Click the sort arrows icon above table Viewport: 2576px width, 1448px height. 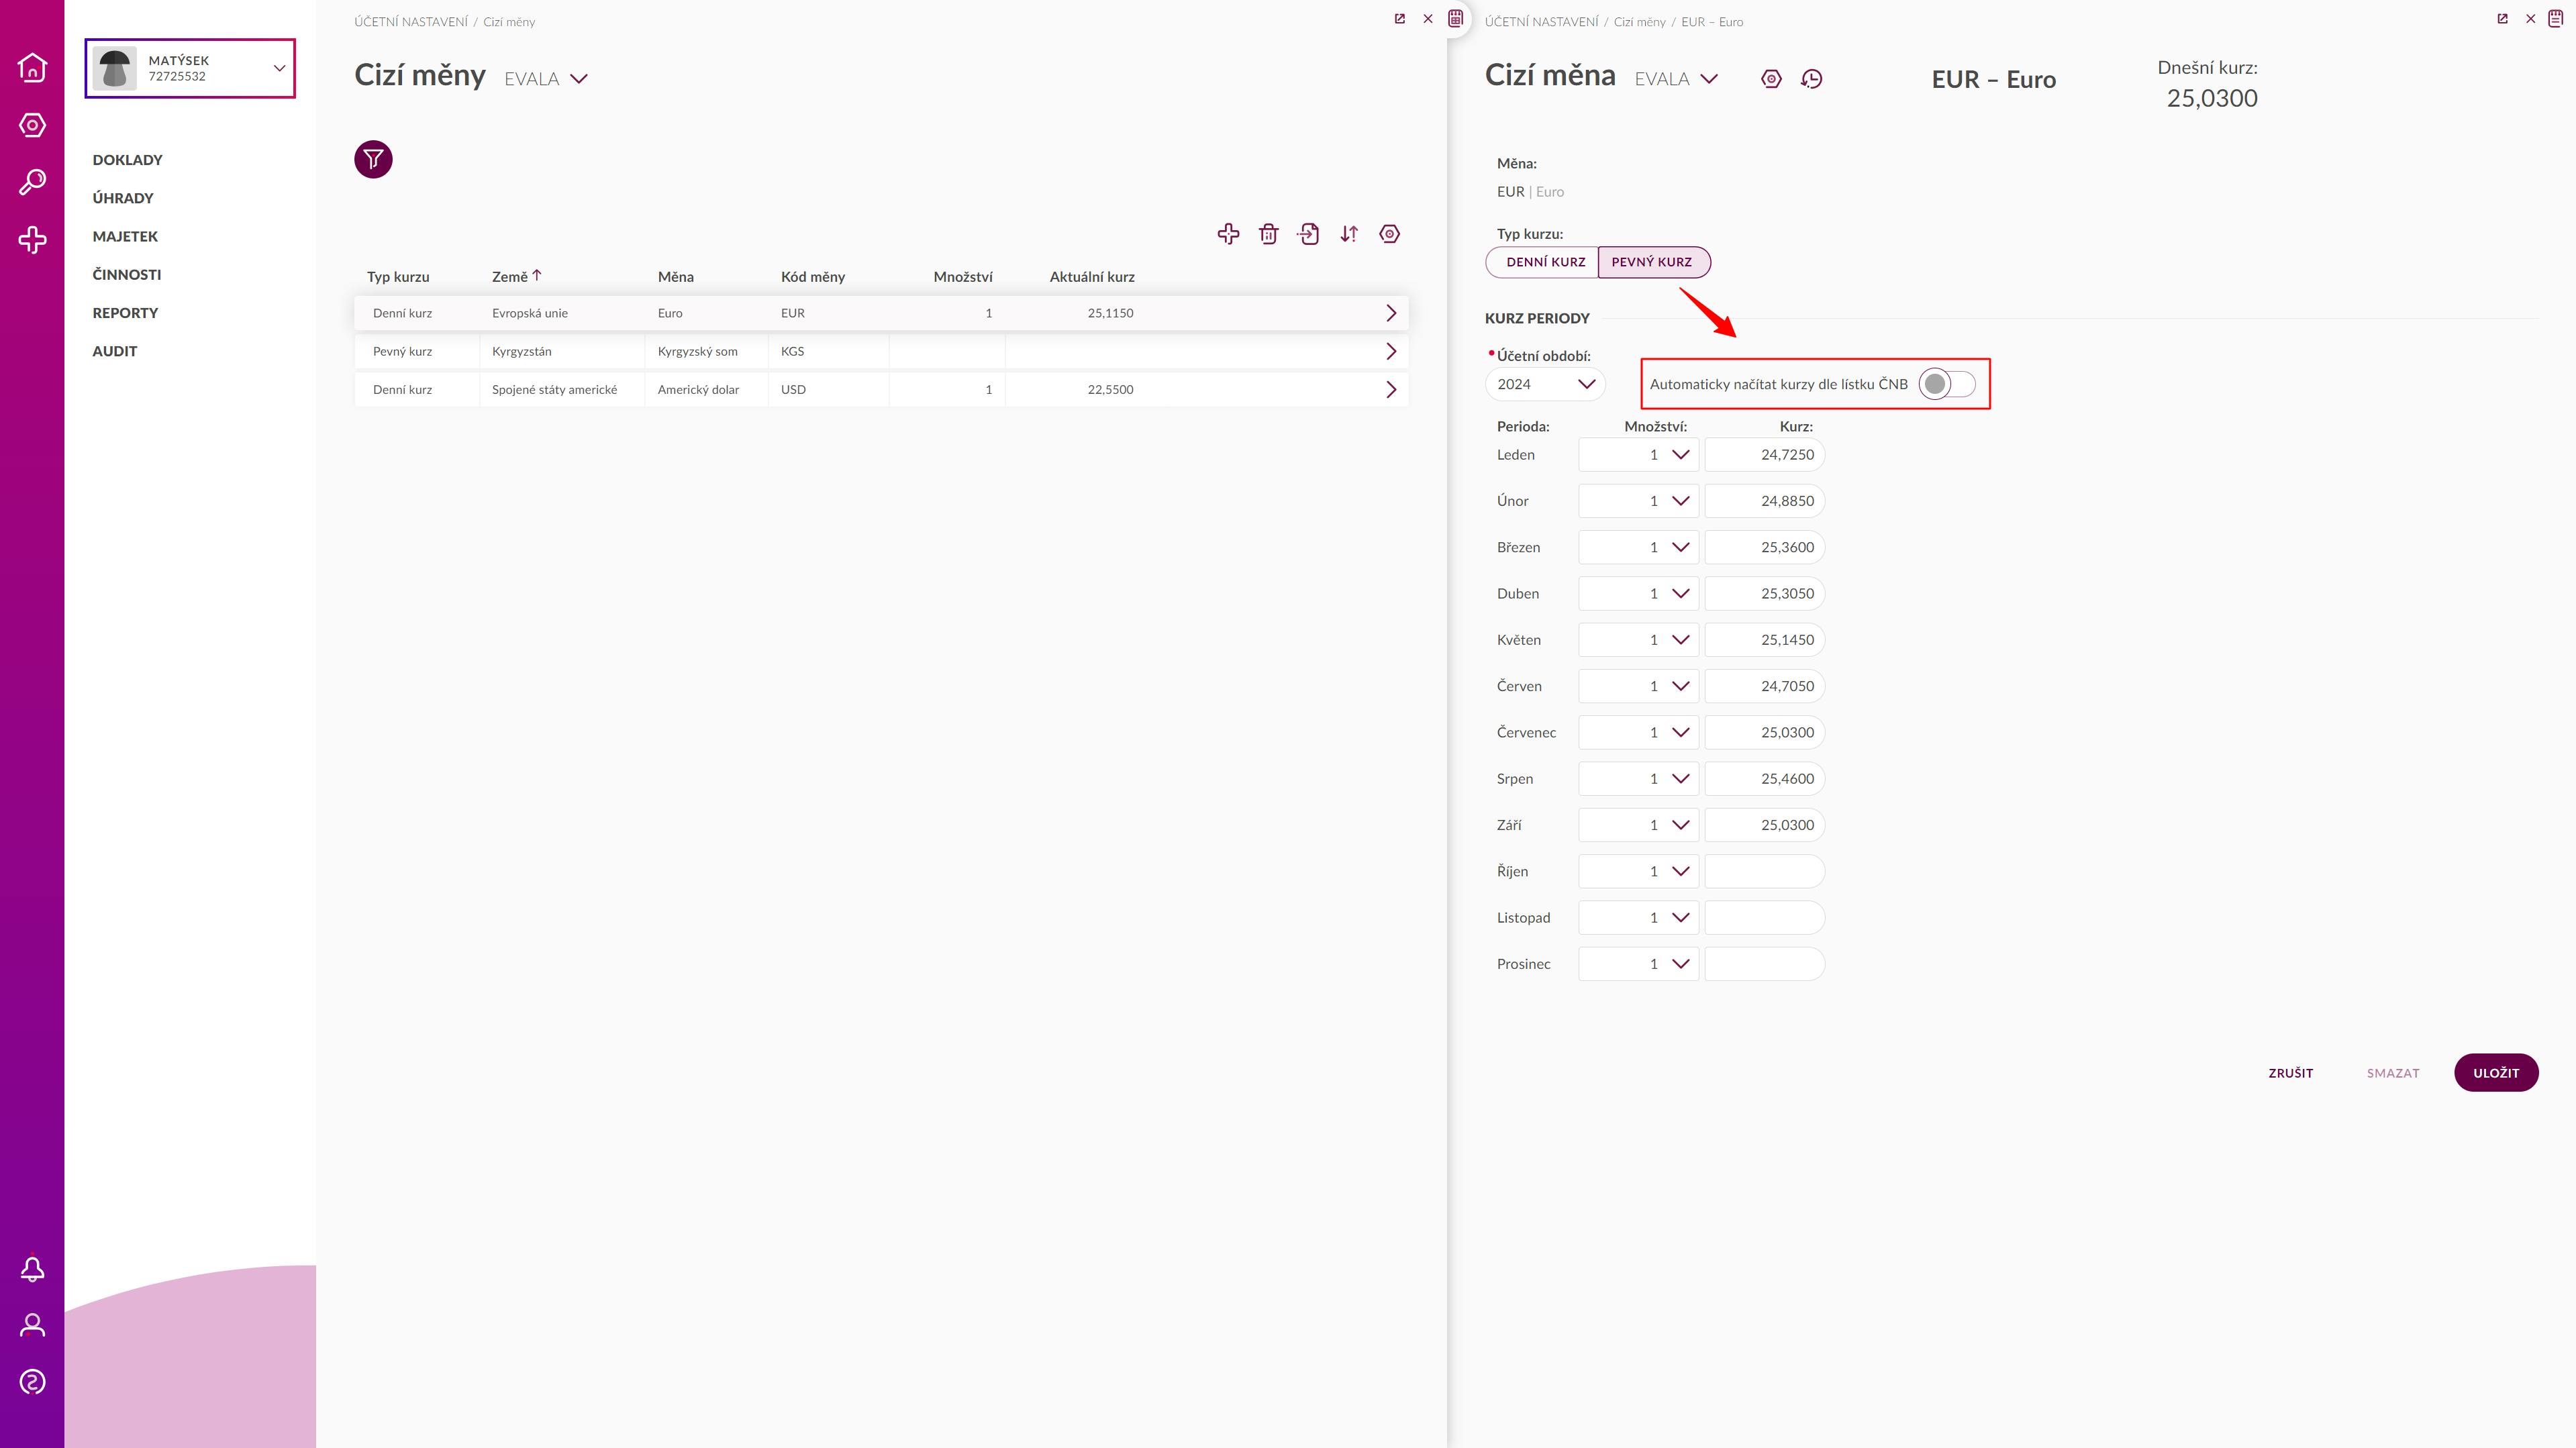tap(1349, 234)
